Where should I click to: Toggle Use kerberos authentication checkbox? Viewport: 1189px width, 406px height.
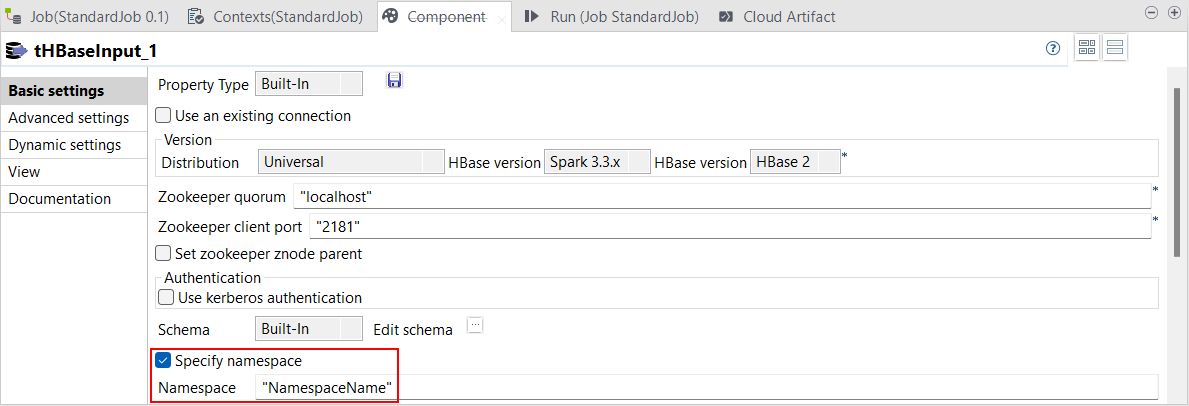[167, 297]
